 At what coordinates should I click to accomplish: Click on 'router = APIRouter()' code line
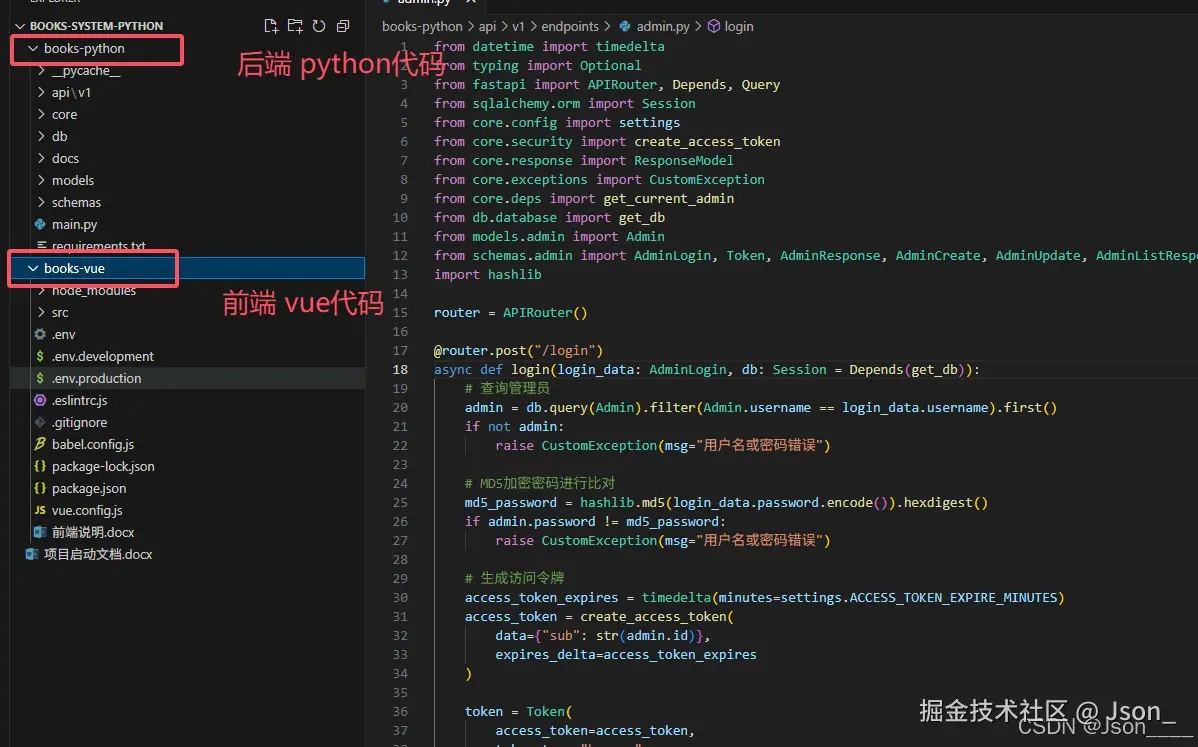510,312
